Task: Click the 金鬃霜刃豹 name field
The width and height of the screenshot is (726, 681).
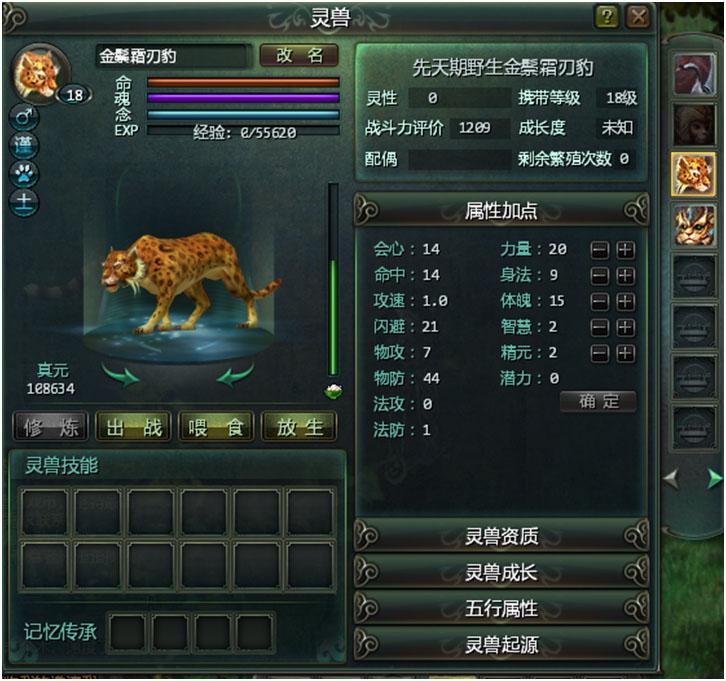Action: (x=173, y=56)
